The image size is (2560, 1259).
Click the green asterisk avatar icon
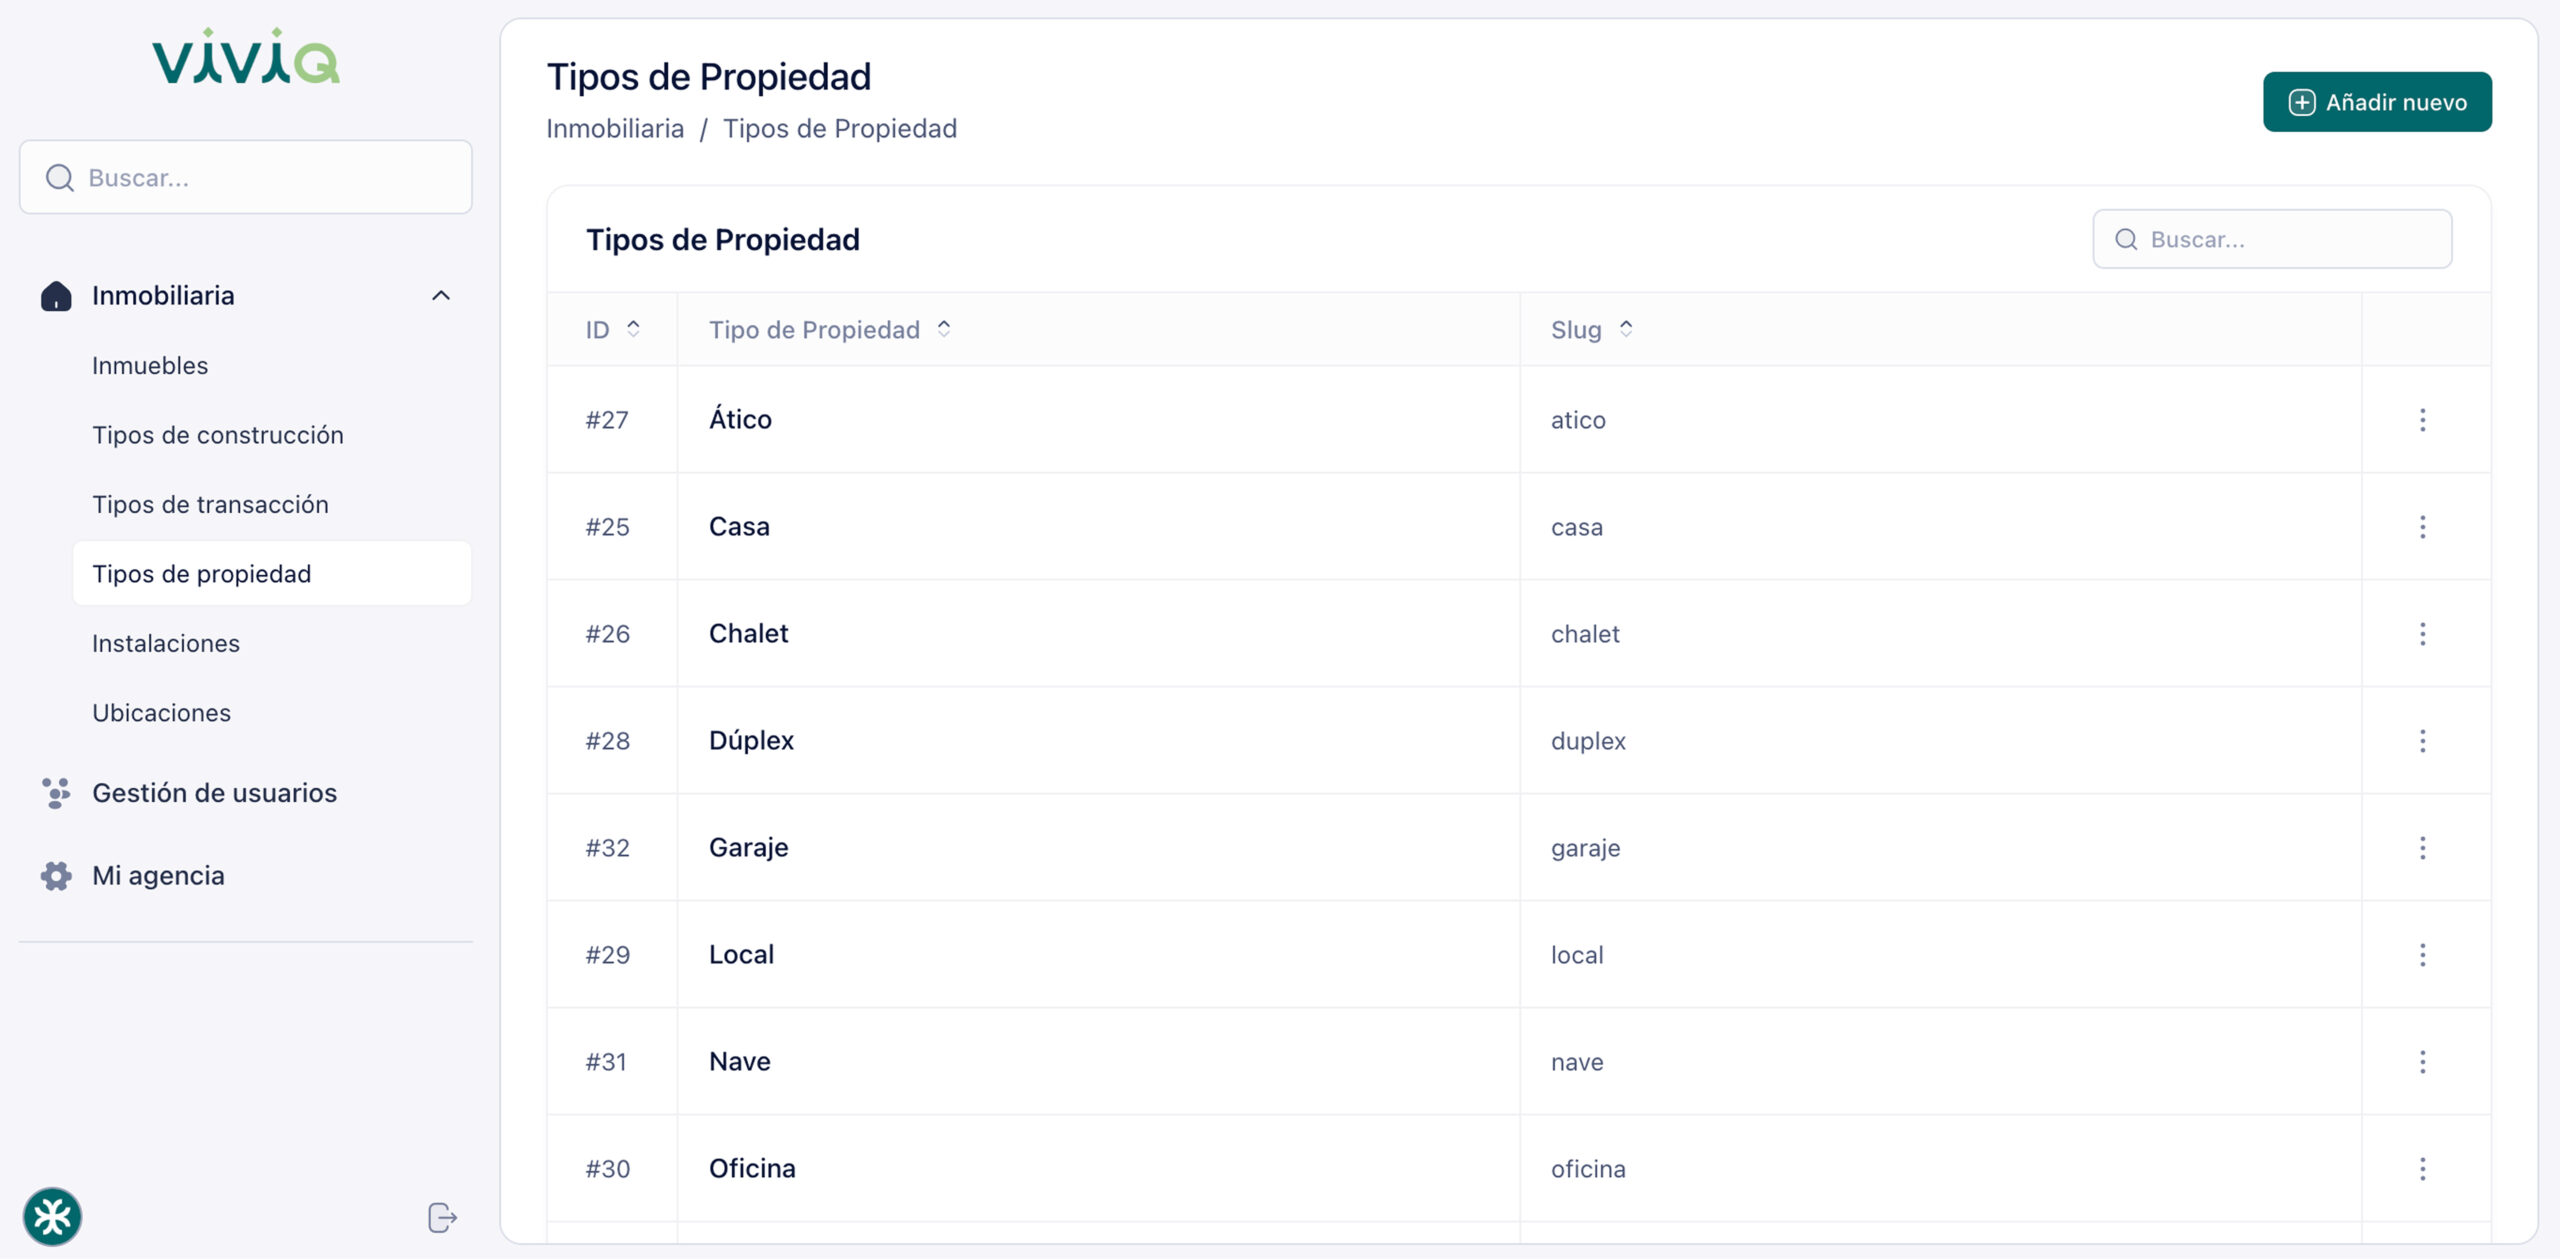click(52, 1217)
